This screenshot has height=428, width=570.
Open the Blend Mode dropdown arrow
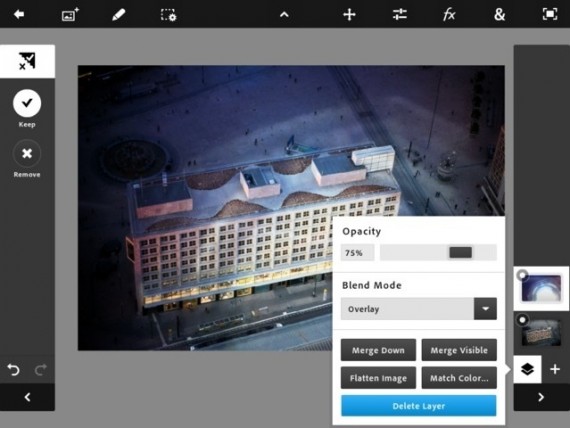click(485, 309)
